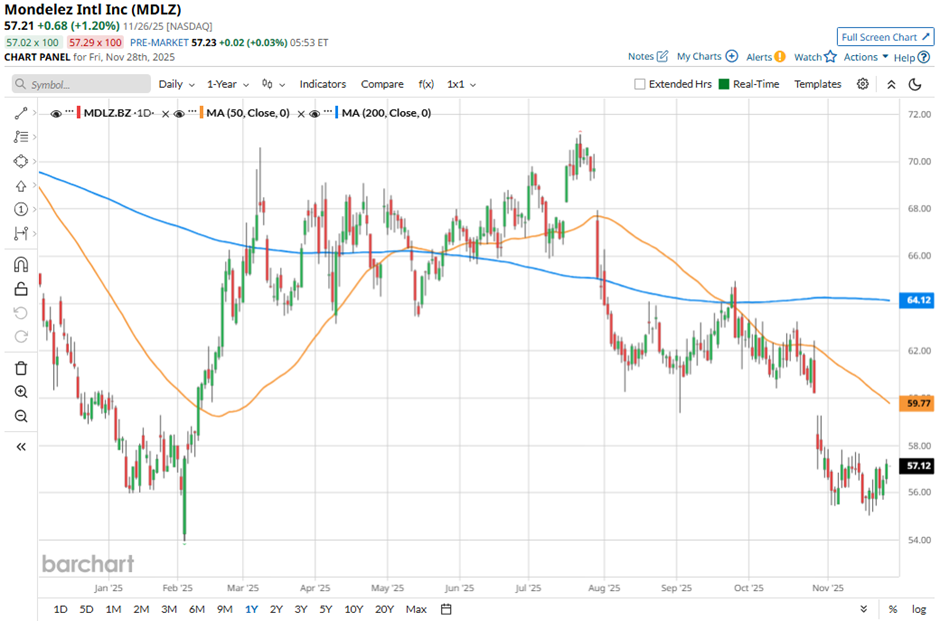
Task: Open the Templates link
Action: (x=817, y=84)
